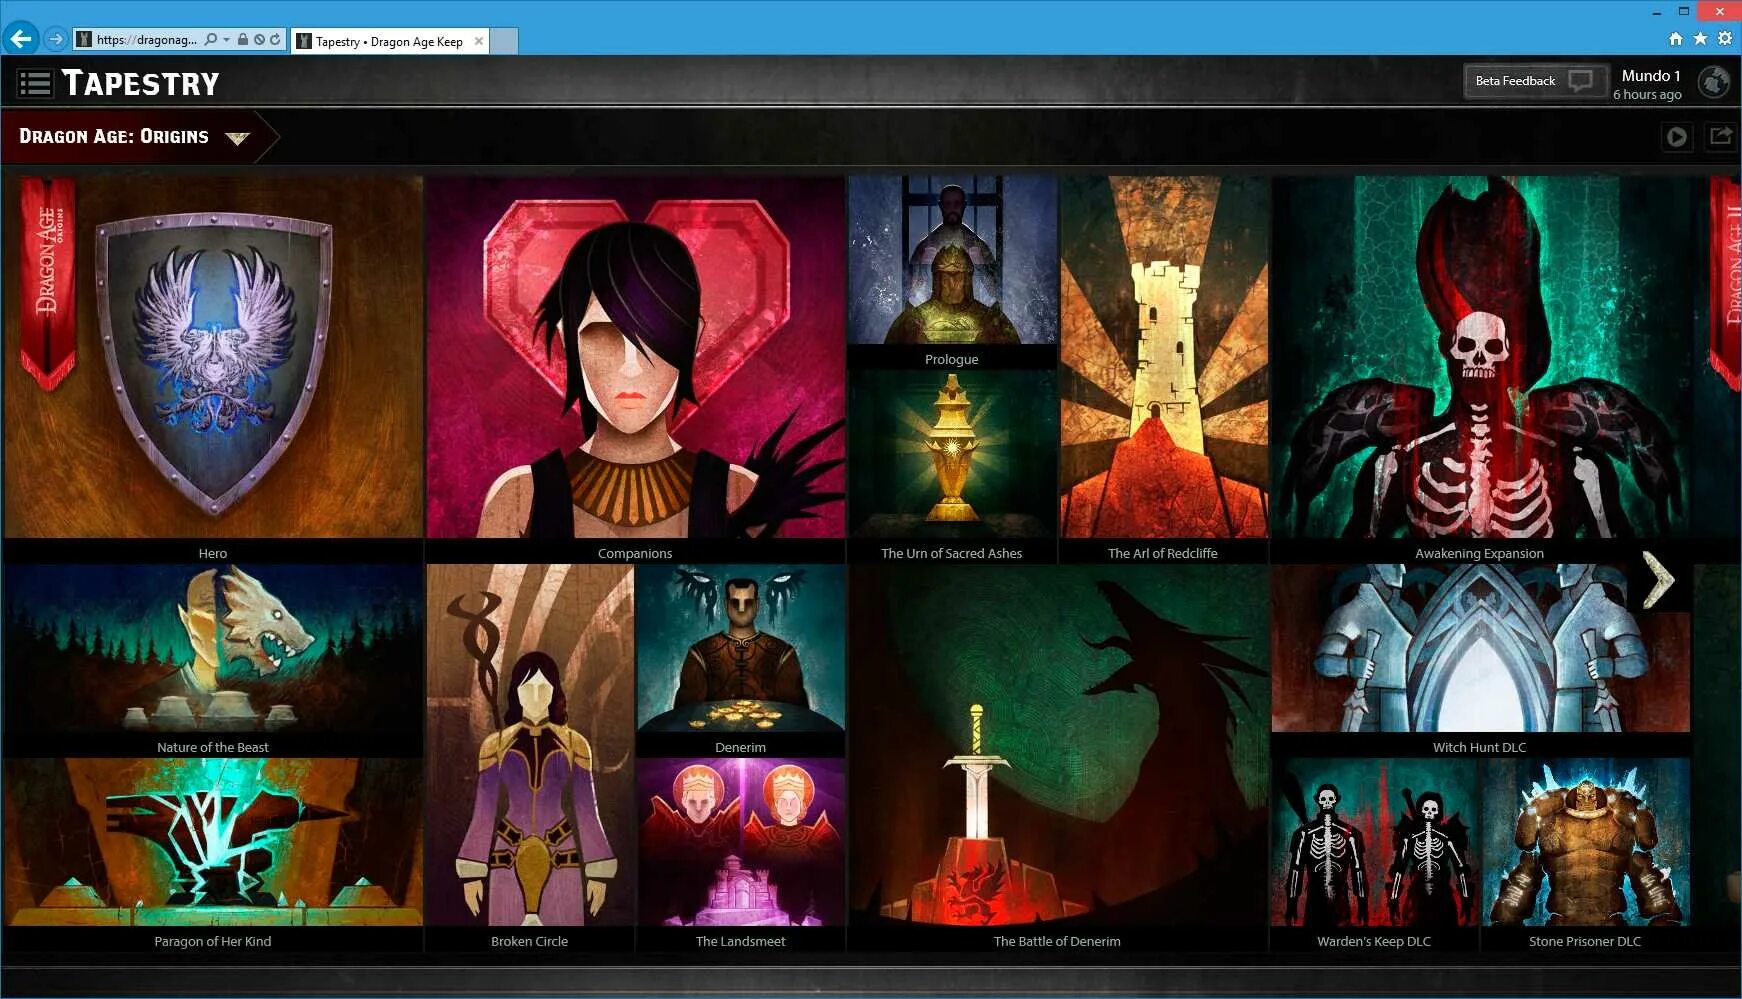Click the '6 hours ago' timestamp
The image size is (1742, 999).
[x=1647, y=95]
